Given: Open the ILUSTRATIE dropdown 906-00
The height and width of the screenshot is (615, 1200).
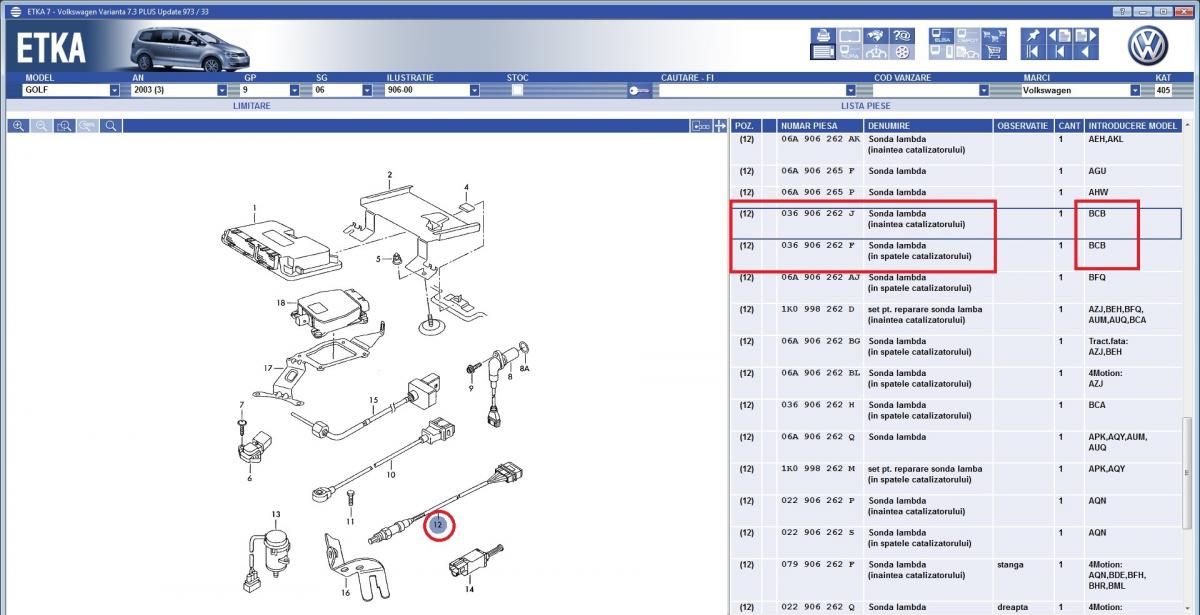Looking at the screenshot, I should [473, 90].
